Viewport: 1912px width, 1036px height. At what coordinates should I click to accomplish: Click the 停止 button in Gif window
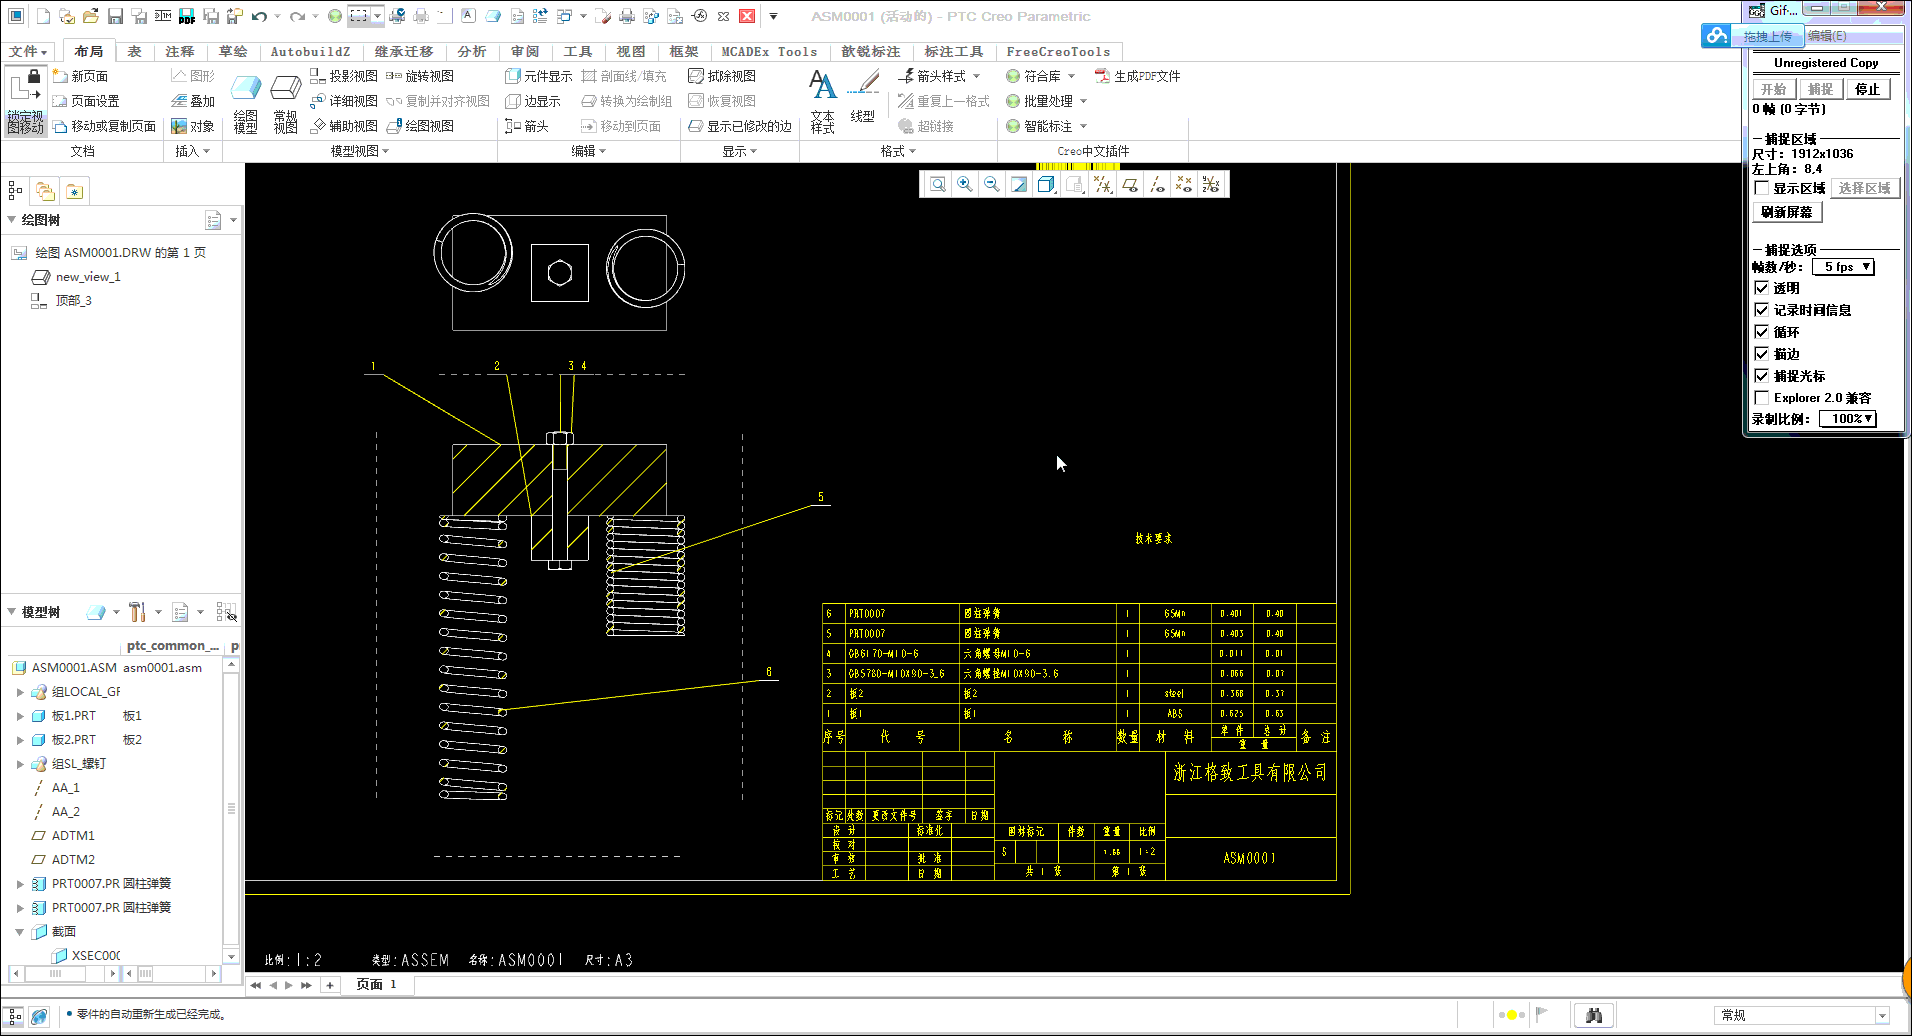(1868, 89)
